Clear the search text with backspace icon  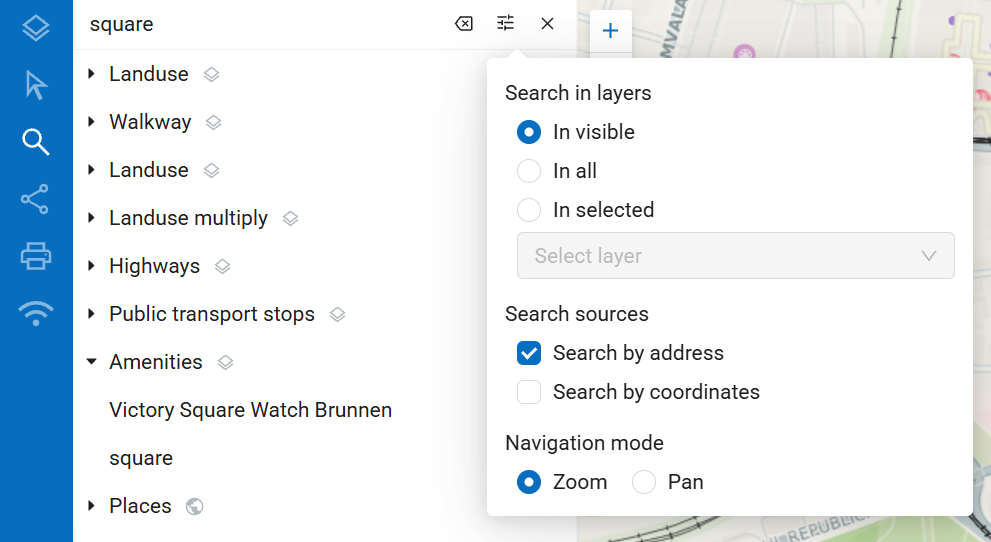click(463, 24)
